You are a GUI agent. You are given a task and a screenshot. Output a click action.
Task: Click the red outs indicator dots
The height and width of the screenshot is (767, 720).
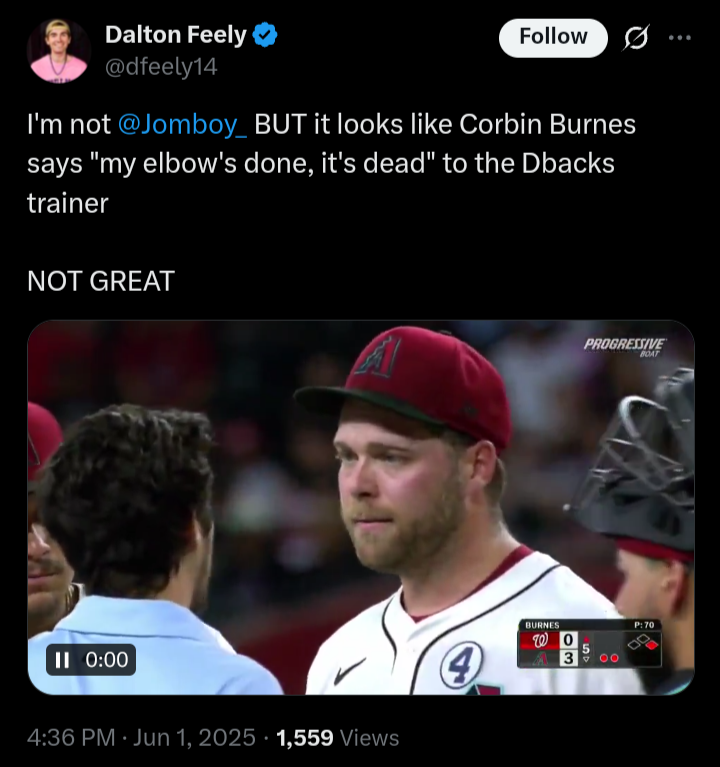coord(609,659)
